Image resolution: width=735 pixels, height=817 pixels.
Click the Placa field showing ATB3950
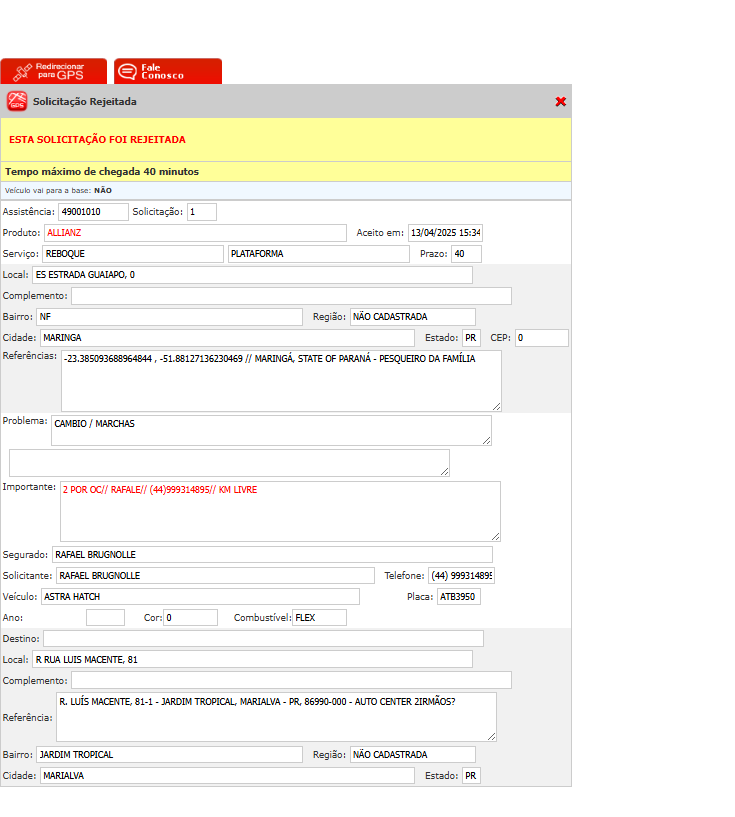[459, 597]
